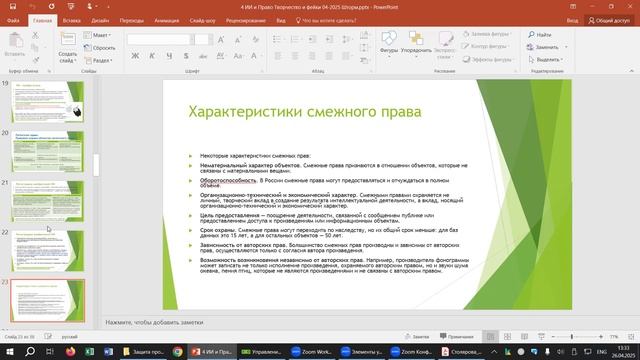Image resolution: width=640 pixels, height=360 pixels.
Task: Switch to Reading view in the status bar
Action: pyautogui.click(x=524, y=337)
